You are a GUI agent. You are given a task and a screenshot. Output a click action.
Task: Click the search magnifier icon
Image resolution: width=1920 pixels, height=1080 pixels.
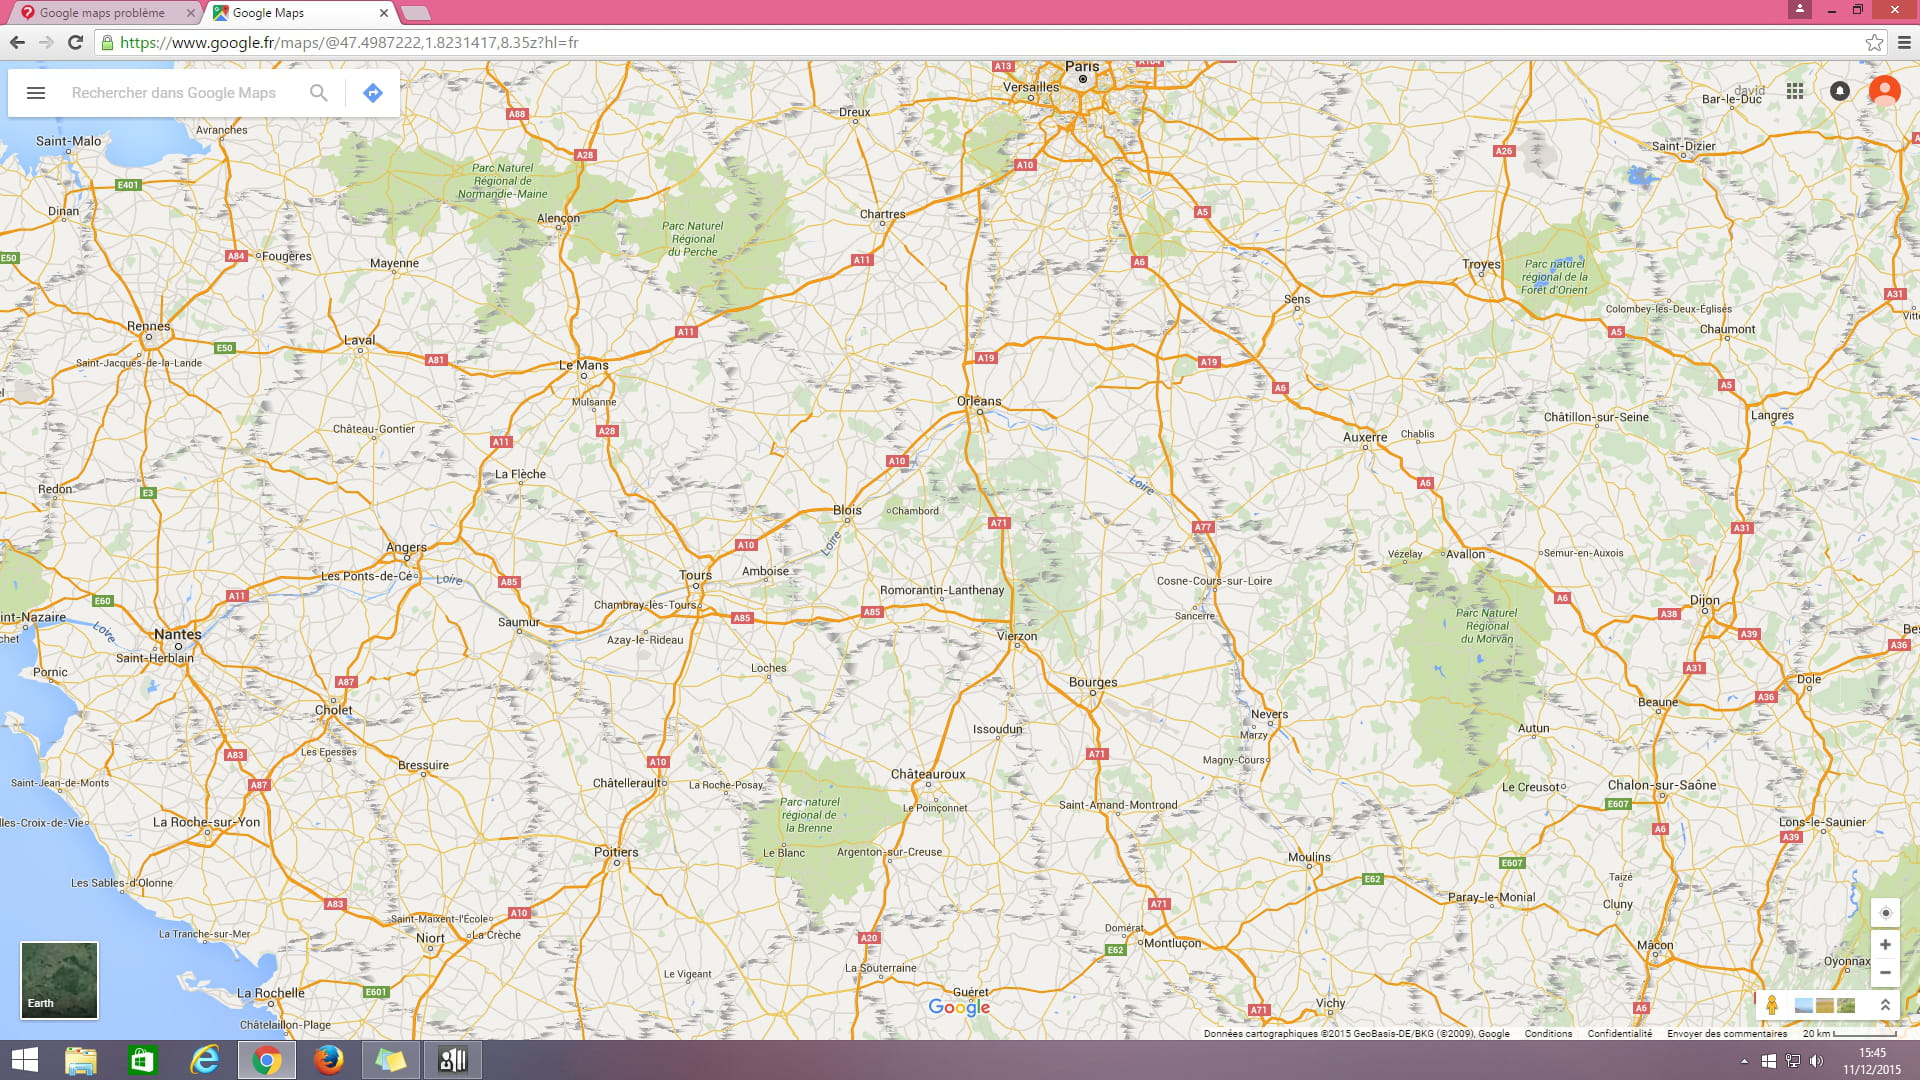click(318, 93)
